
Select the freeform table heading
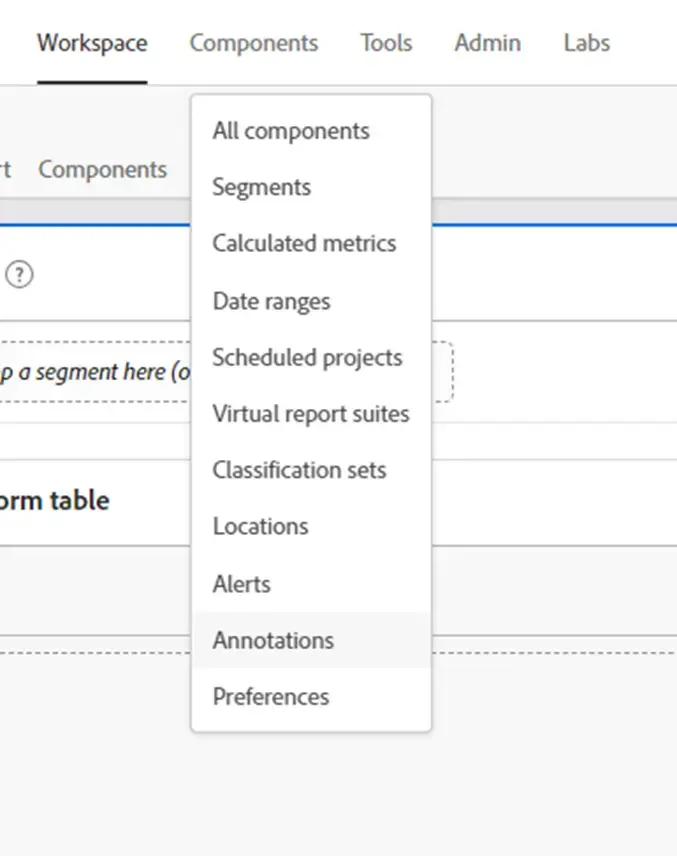tap(55, 500)
